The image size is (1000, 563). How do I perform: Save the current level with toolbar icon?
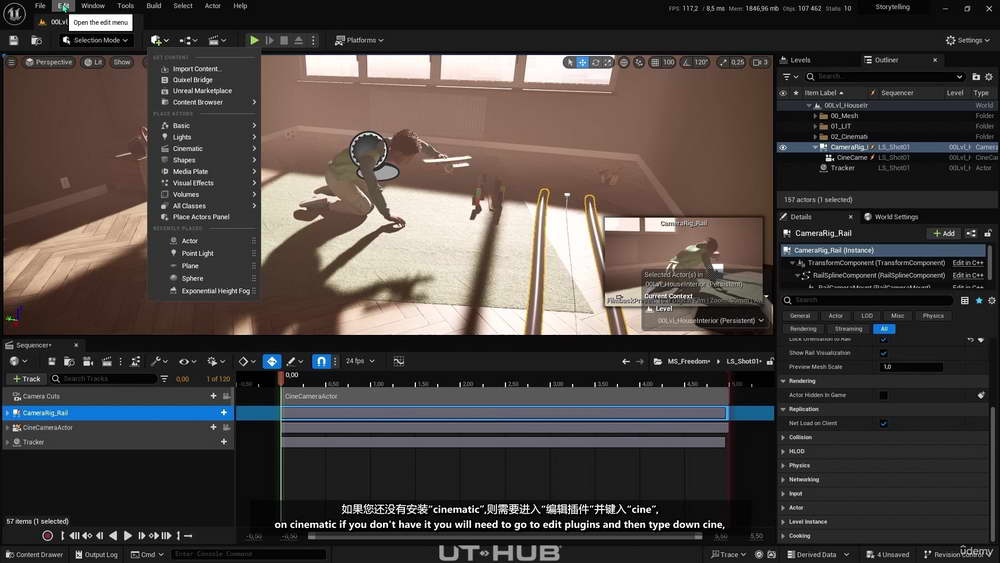pyautogui.click(x=13, y=40)
